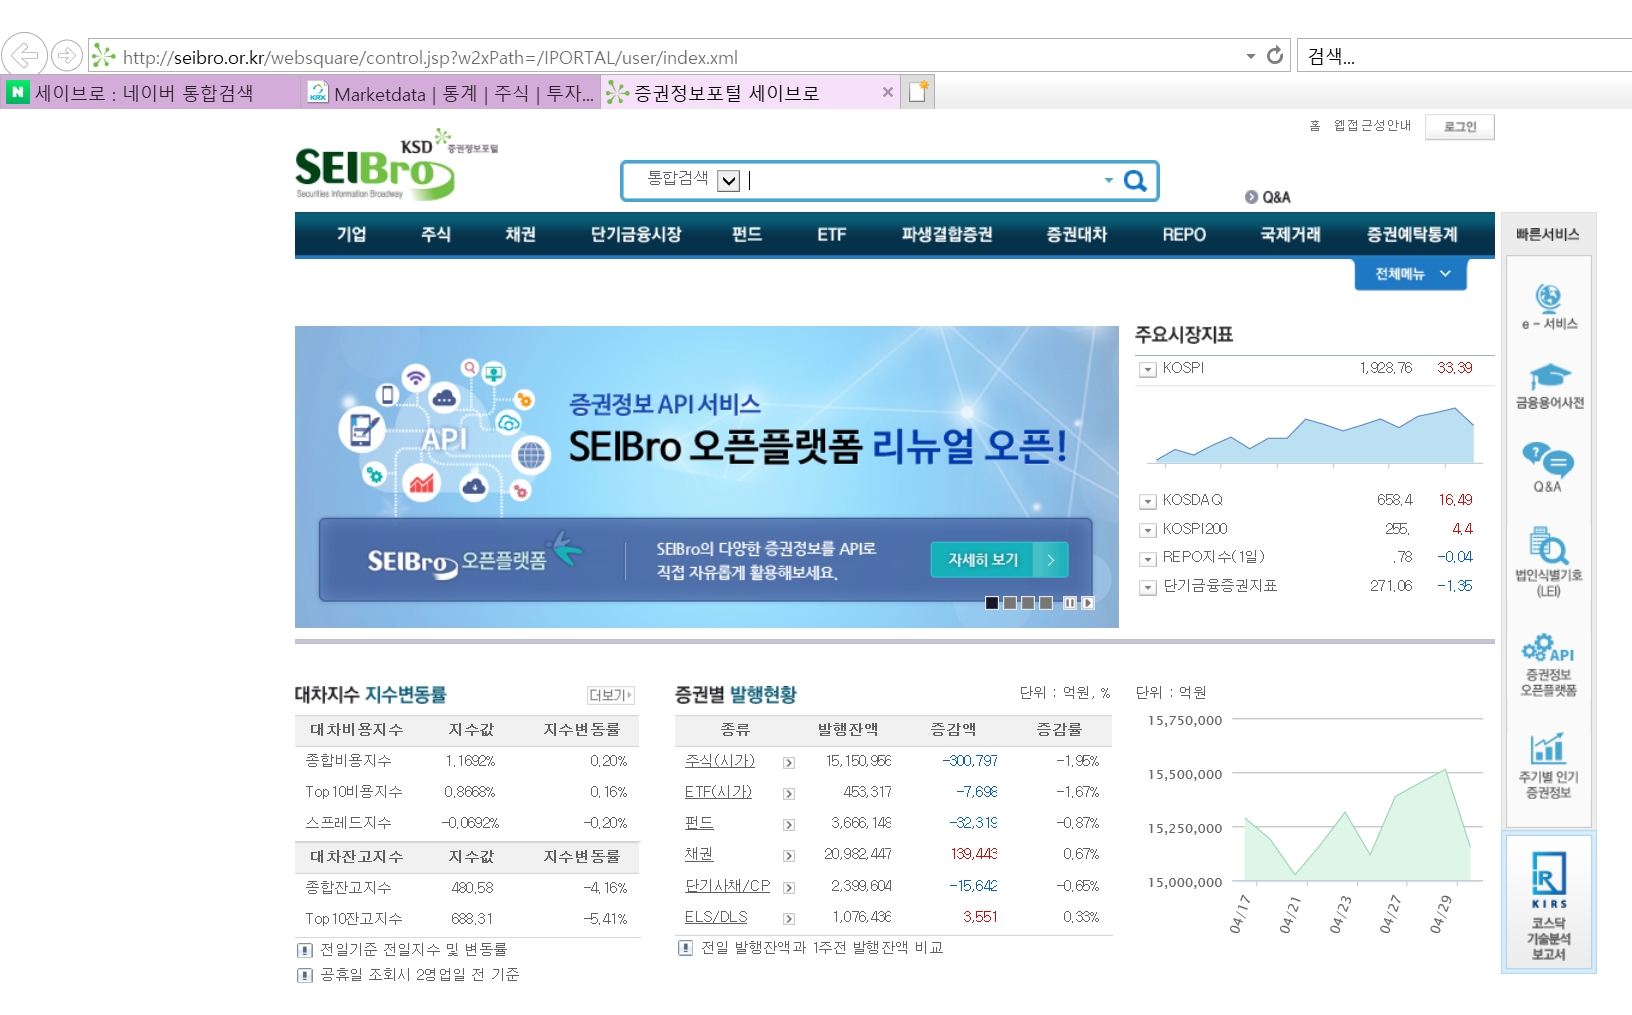Click the 홈 link
This screenshot has height=1015, width=1632.
[x=1314, y=126]
